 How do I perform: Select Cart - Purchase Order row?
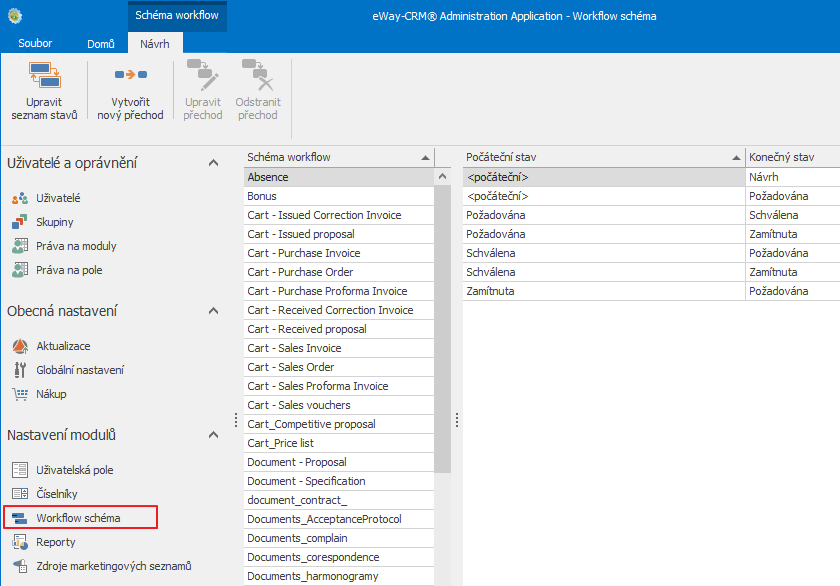(x=339, y=272)
